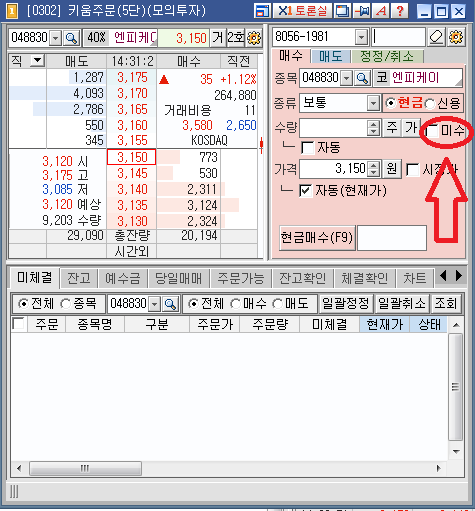The image size is (475, 511).
Task: Expand the top stock code 048830 dropdown
Action: 56,38
